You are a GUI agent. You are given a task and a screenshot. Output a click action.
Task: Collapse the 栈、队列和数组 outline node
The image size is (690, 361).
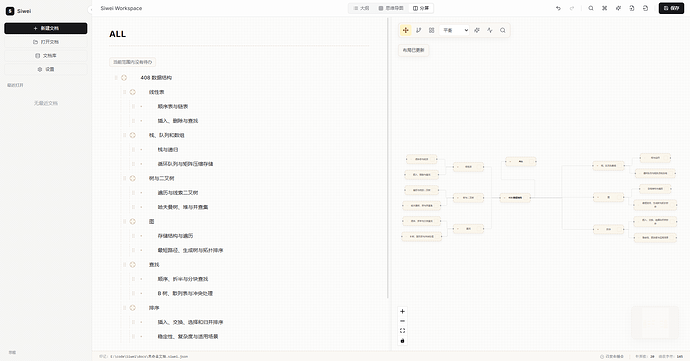coord(132,135)
